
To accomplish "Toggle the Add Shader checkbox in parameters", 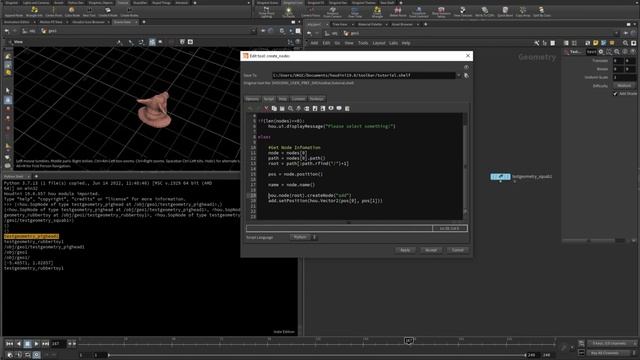I will coord(615,93).
